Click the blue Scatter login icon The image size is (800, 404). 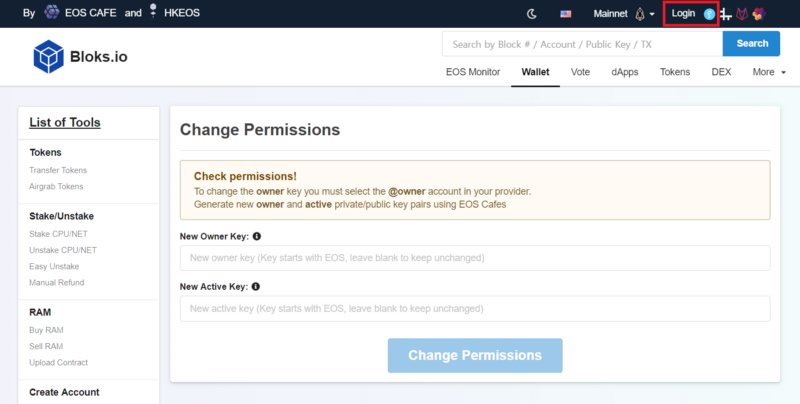pyautogui.click(x=709, y=14)
